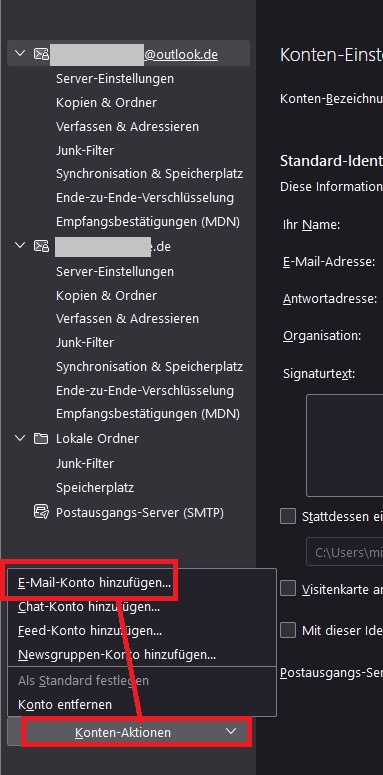Open Server-Einstellungen under outlook.de account

[115, 79]
